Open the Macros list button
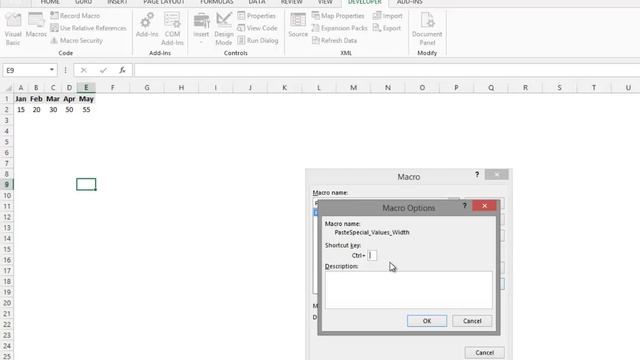The height and width of the screenshot is (360, 640). [36, 25]
